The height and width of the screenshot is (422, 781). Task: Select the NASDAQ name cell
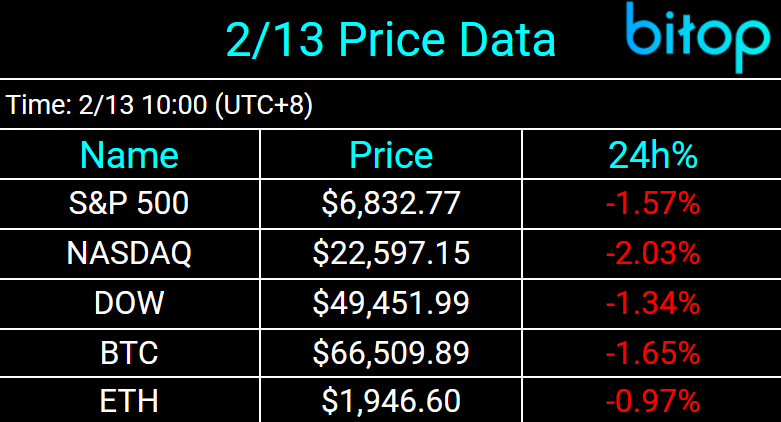[129, 254]
